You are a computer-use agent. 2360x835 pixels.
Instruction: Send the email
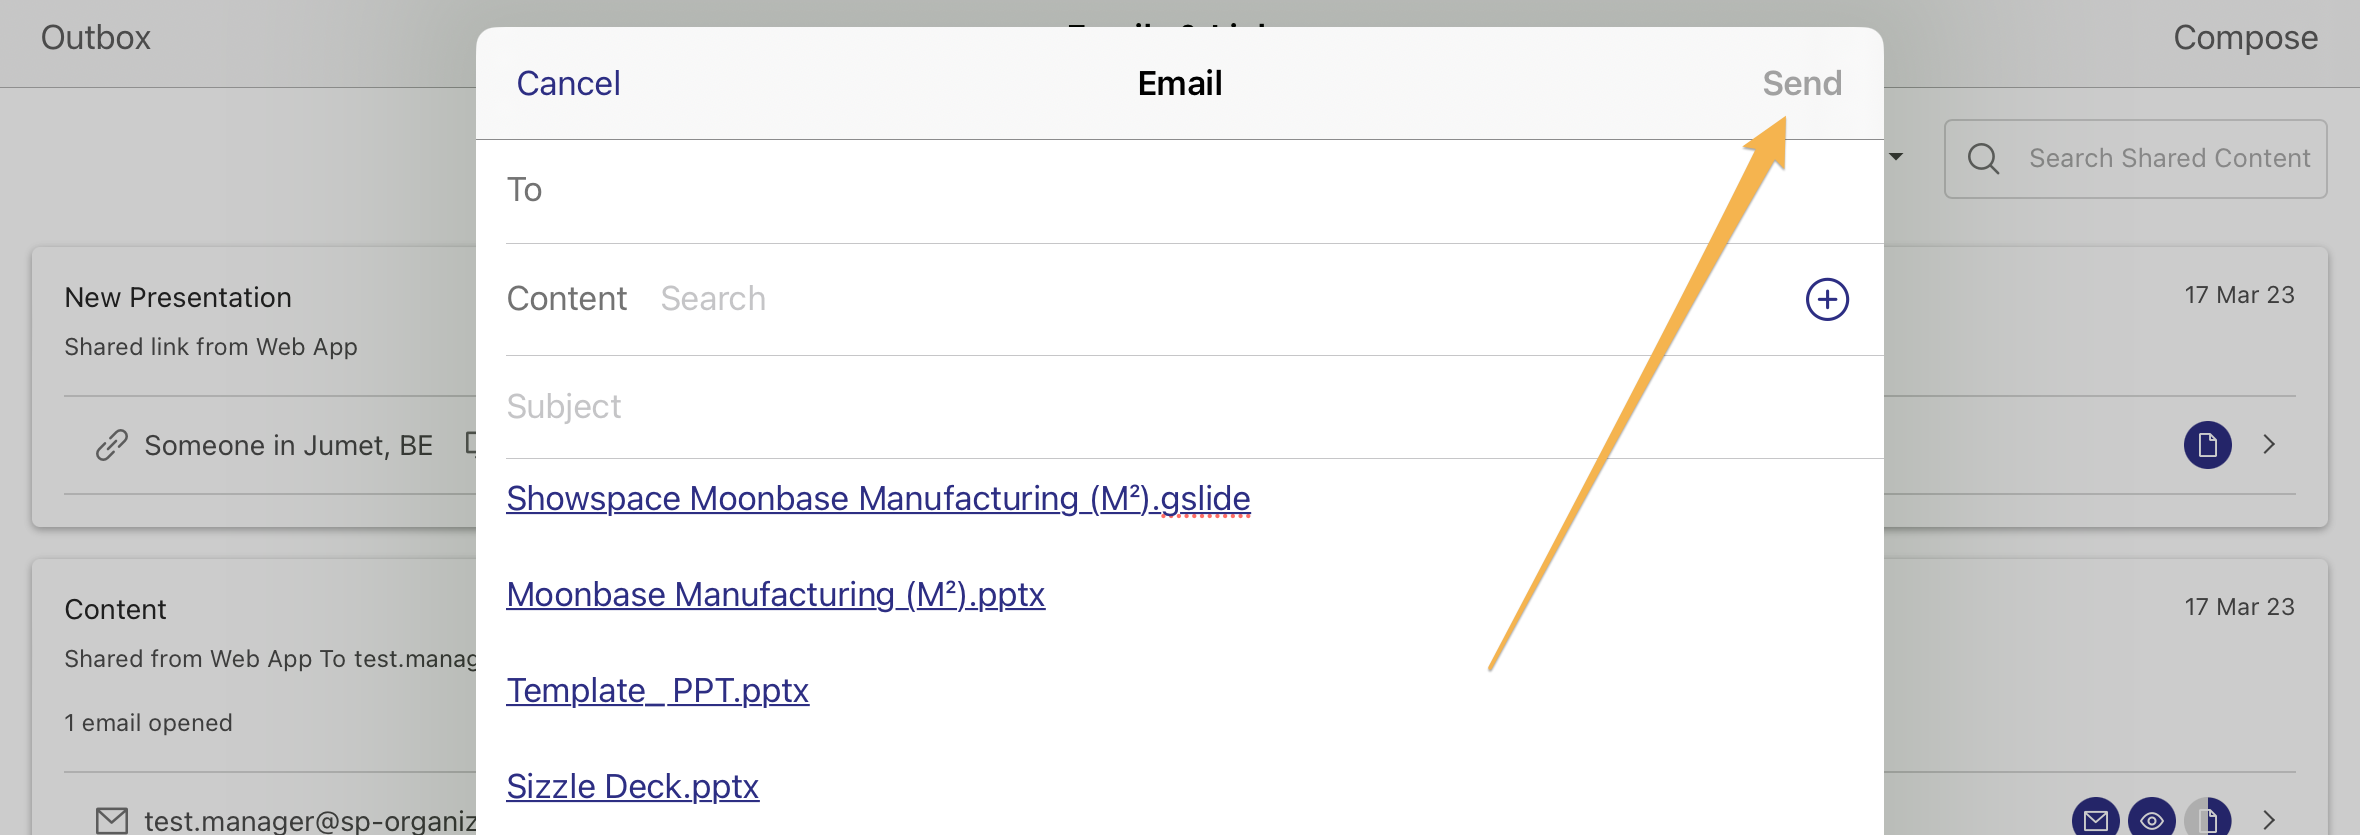pyautogui.click(x=1802, y=83)
